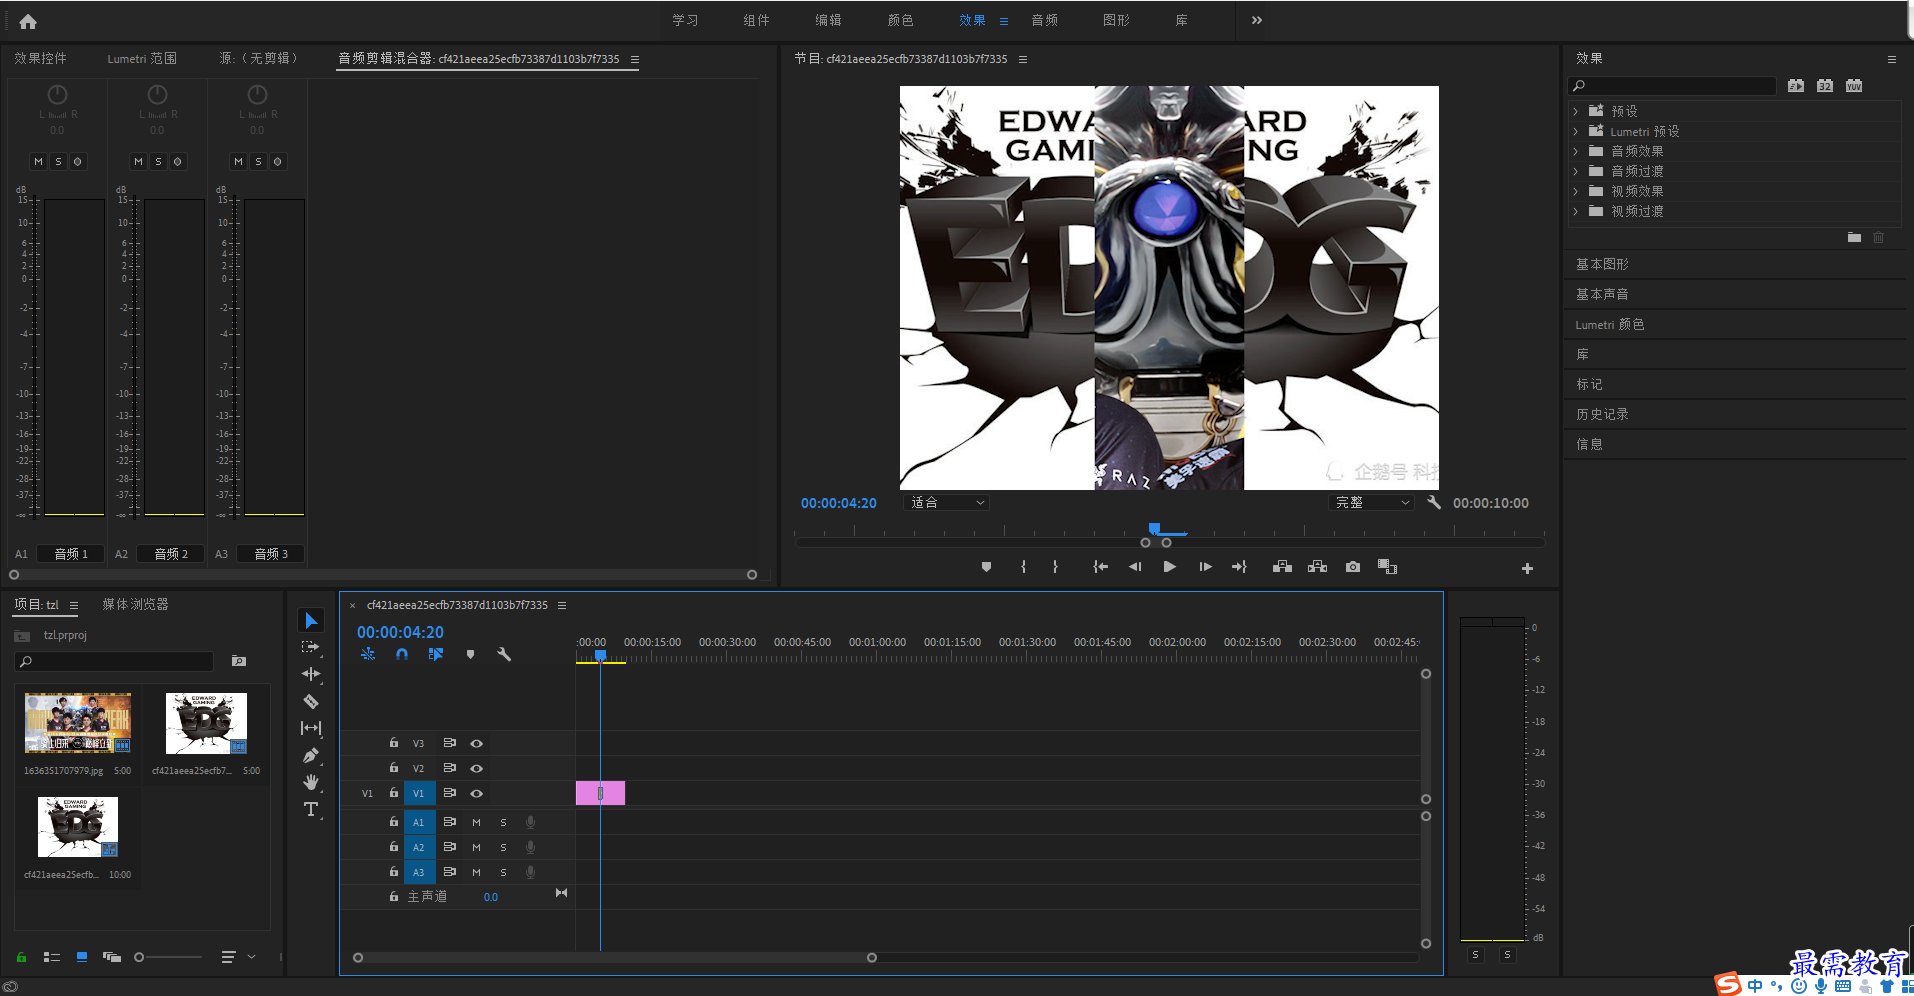Screen dimensions: 1914x996
Task: Click Mark In button
Action: coord(1023,567)
